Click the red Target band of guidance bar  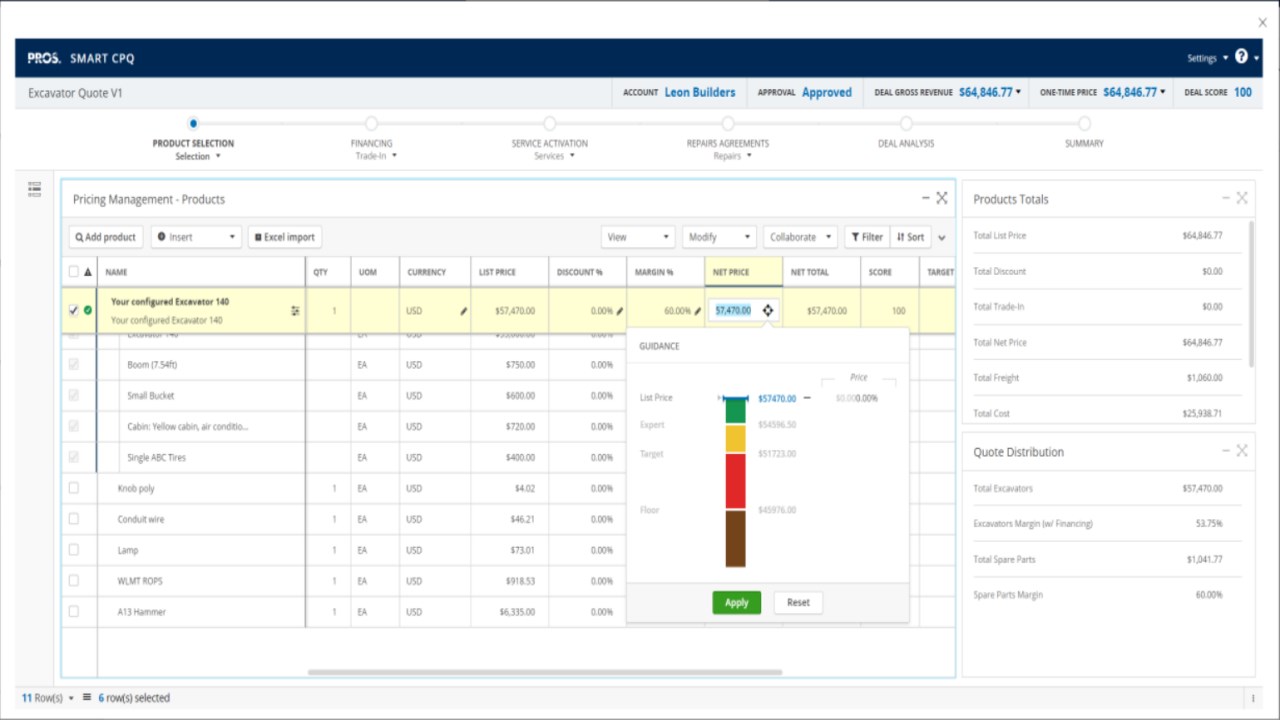(735, 481)
